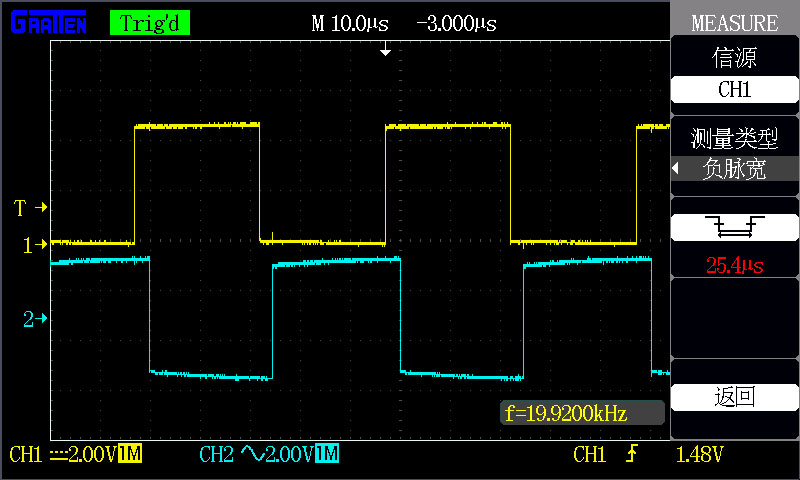Click the green Trig'd status indicator

click(150, 23)
